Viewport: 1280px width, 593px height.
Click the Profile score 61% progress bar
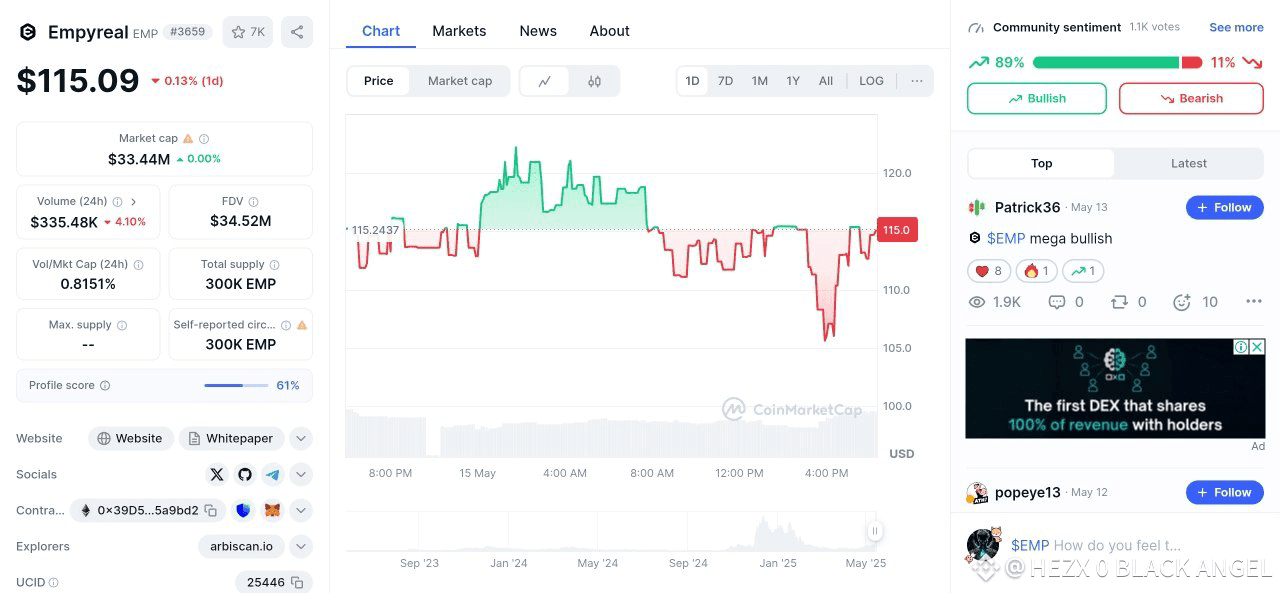coord(236,386)
